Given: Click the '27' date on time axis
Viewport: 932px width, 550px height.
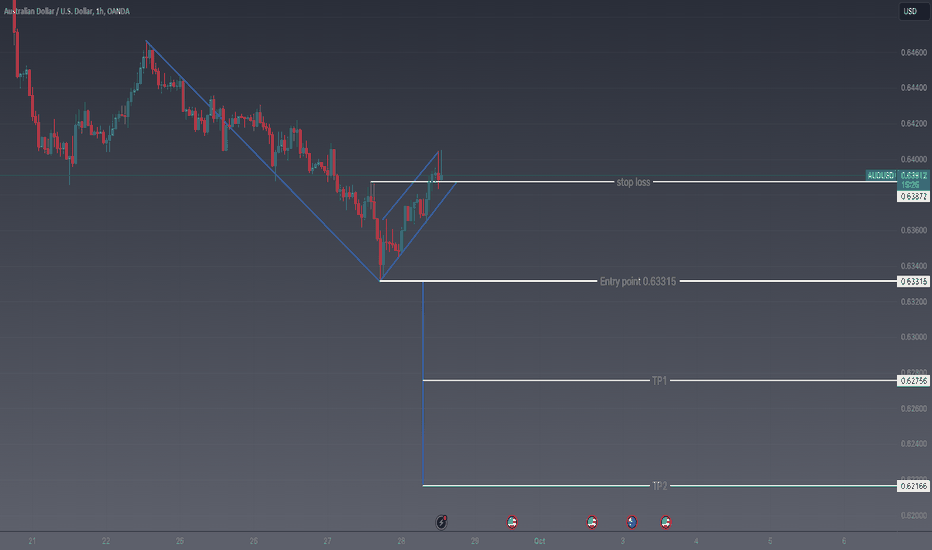Looking at the screenshot, I should pos(328,541).
